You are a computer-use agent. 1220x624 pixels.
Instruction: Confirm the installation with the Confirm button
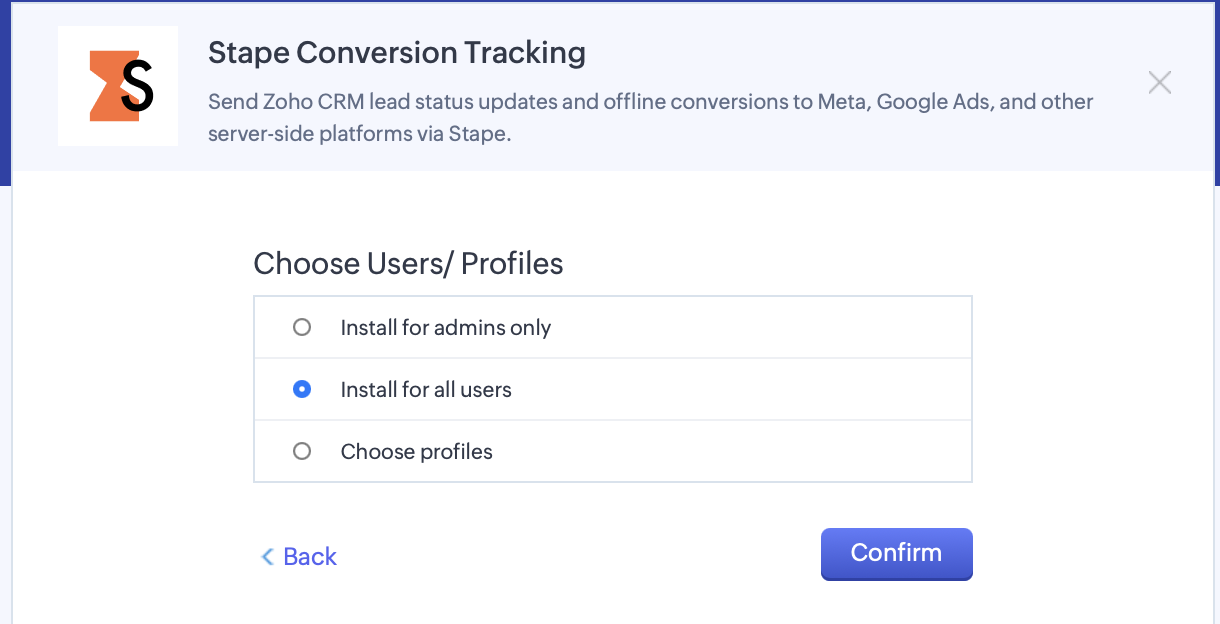click(897, 554)
